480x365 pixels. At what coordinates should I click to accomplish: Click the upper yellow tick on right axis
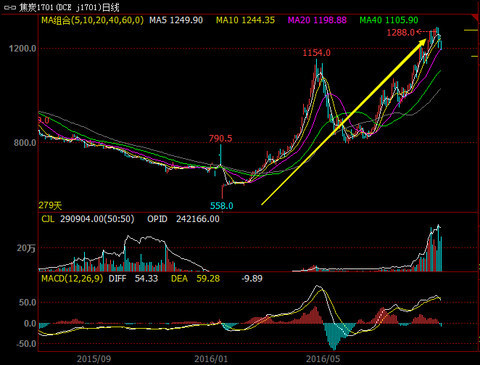point(471,30)
